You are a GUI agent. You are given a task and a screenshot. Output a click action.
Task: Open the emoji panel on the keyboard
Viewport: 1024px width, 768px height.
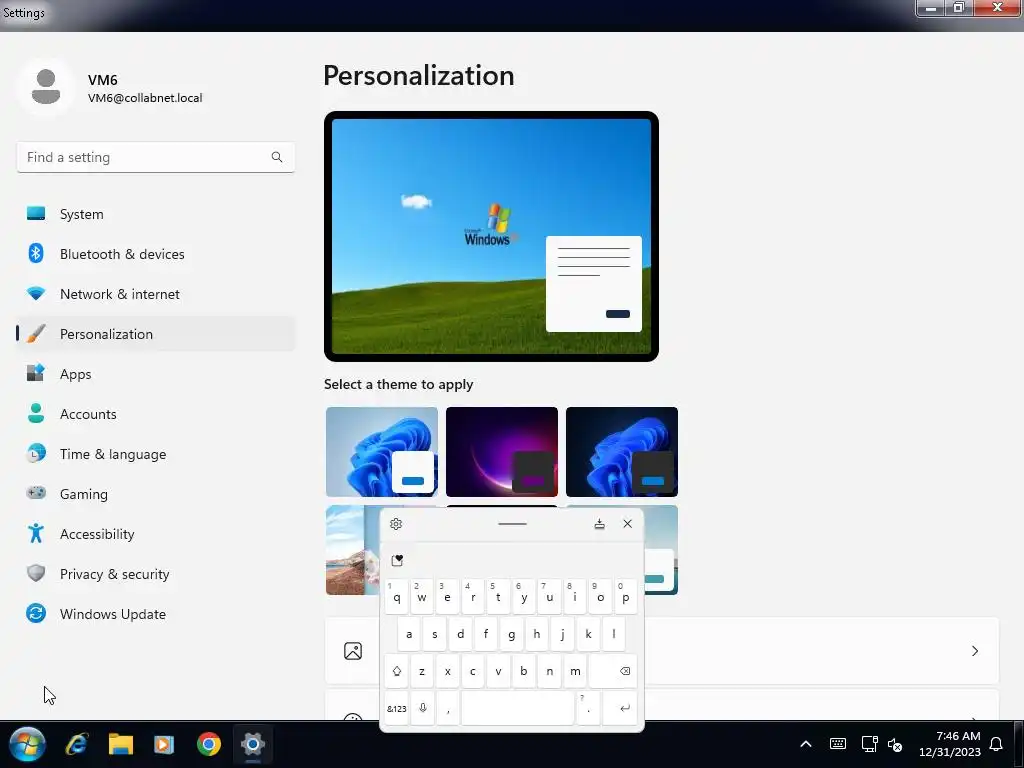[397, 560]
